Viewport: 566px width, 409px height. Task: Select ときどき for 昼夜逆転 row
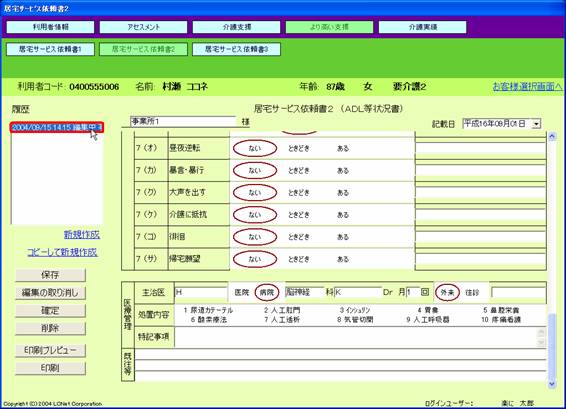(299, 148)
